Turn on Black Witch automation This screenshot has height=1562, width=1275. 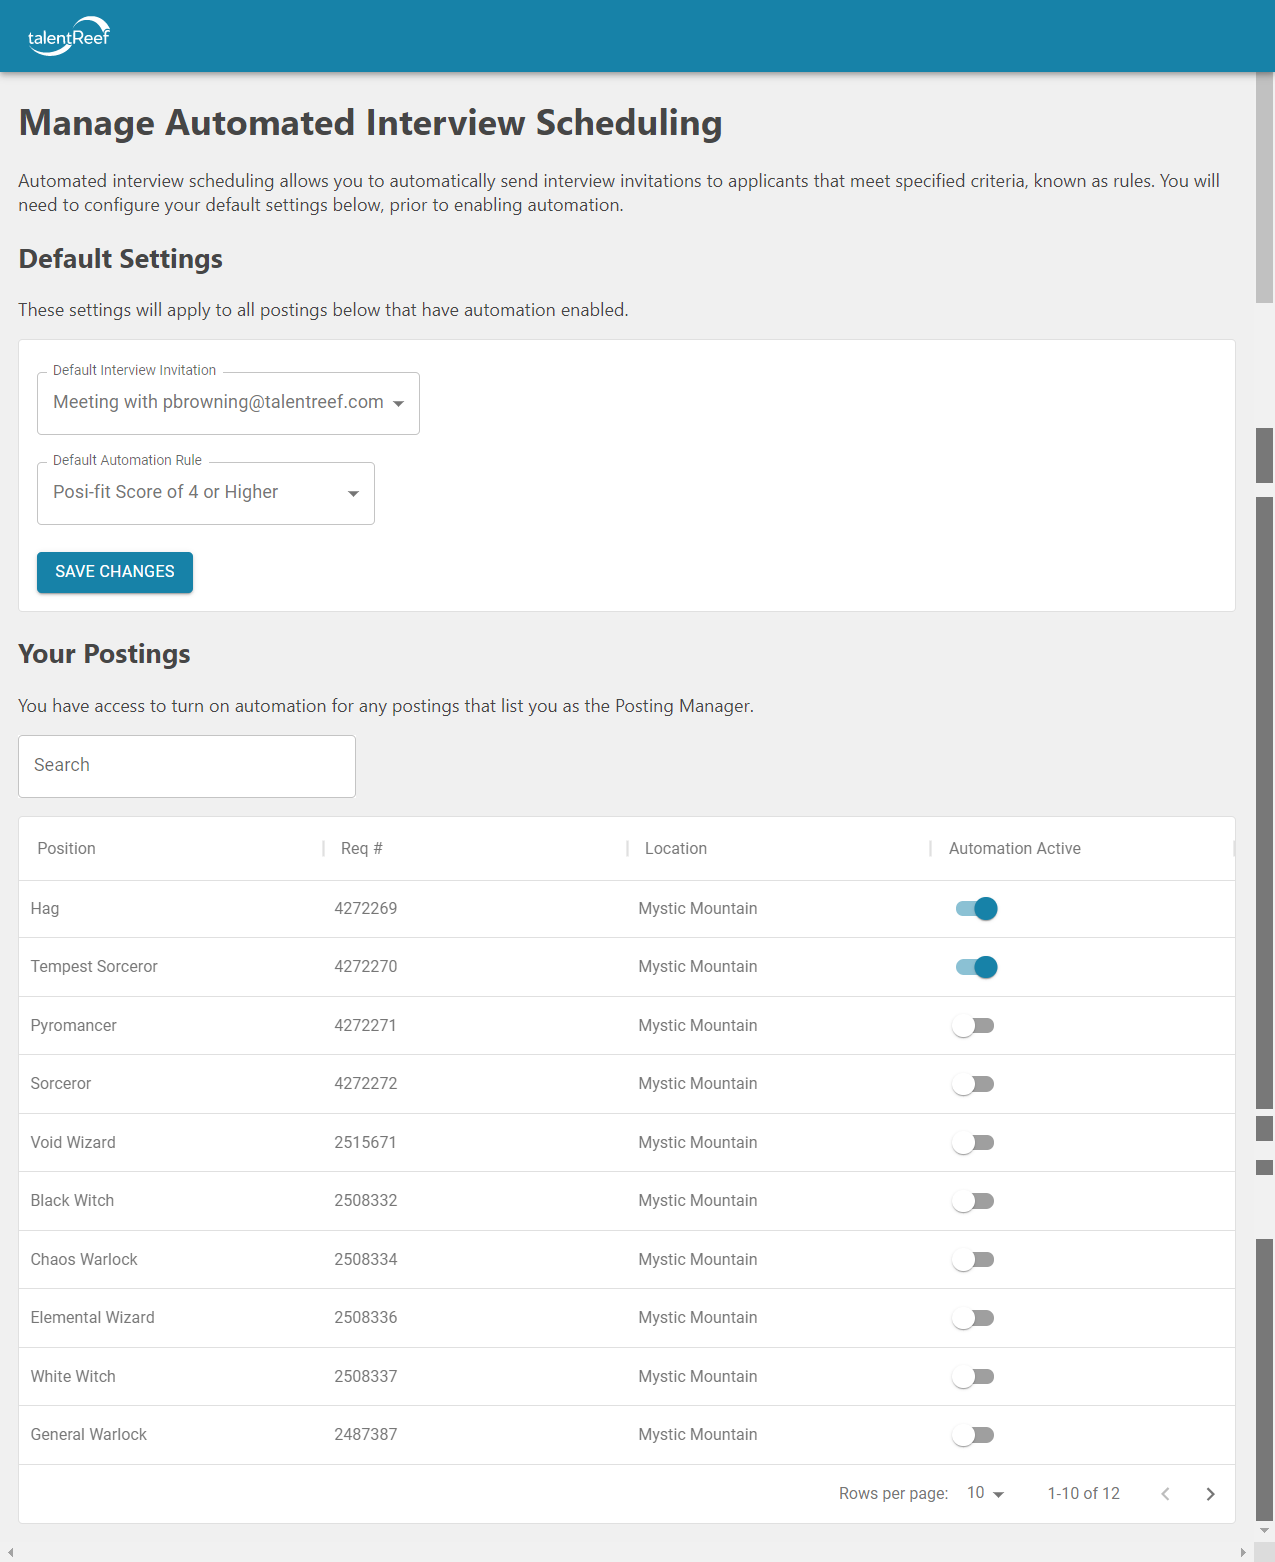coord(972,1200)
